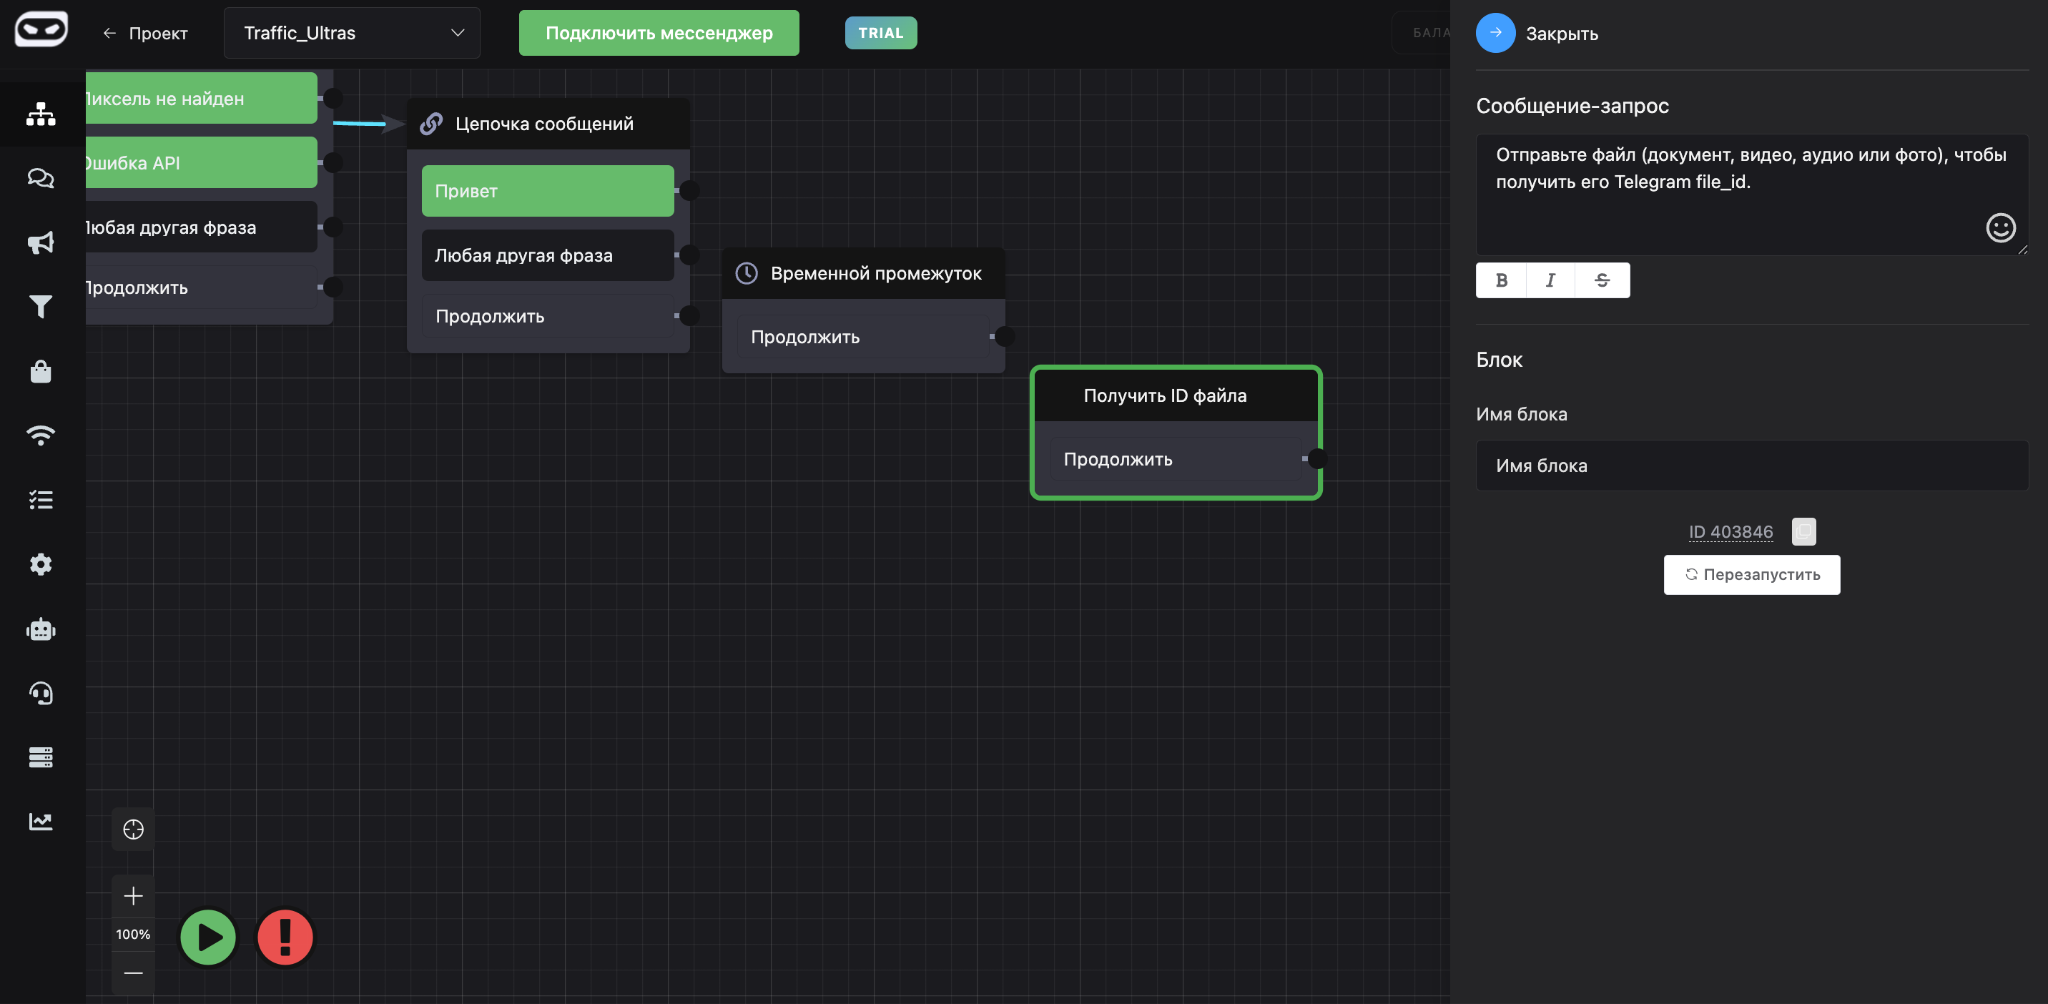2048x1004 pixels.
Task: Click the ID 403846 link
Action: 1731,532
